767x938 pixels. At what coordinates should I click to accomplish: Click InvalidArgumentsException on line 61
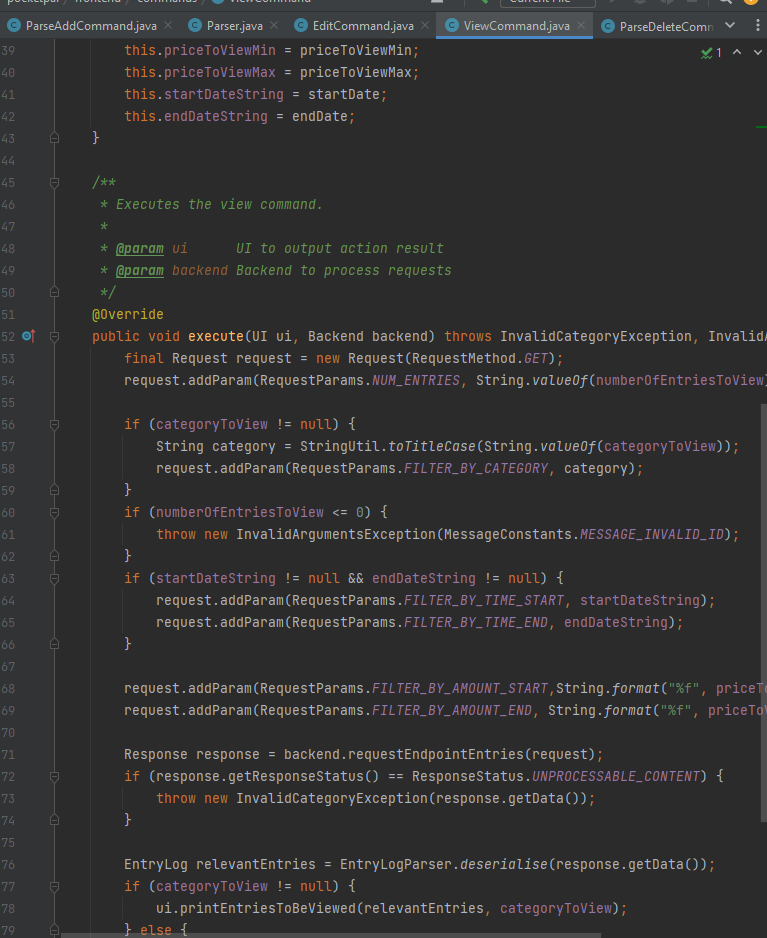pyautogui.click(x=336, y=534)
